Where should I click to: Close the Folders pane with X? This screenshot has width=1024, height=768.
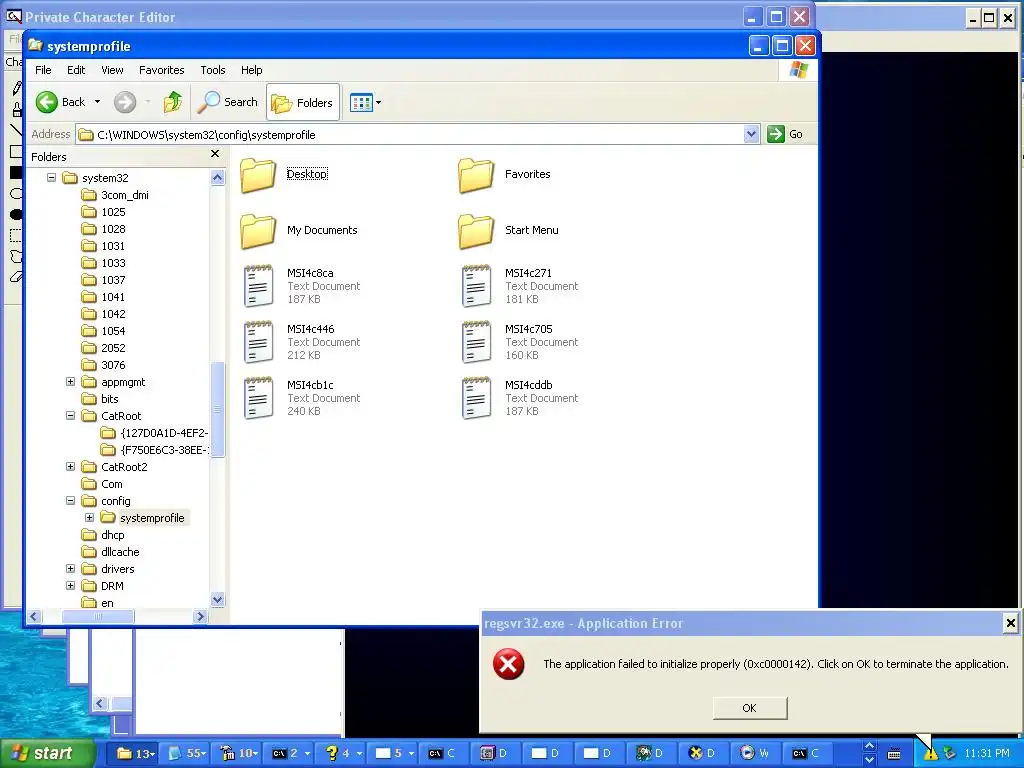(x=215, y=154)
